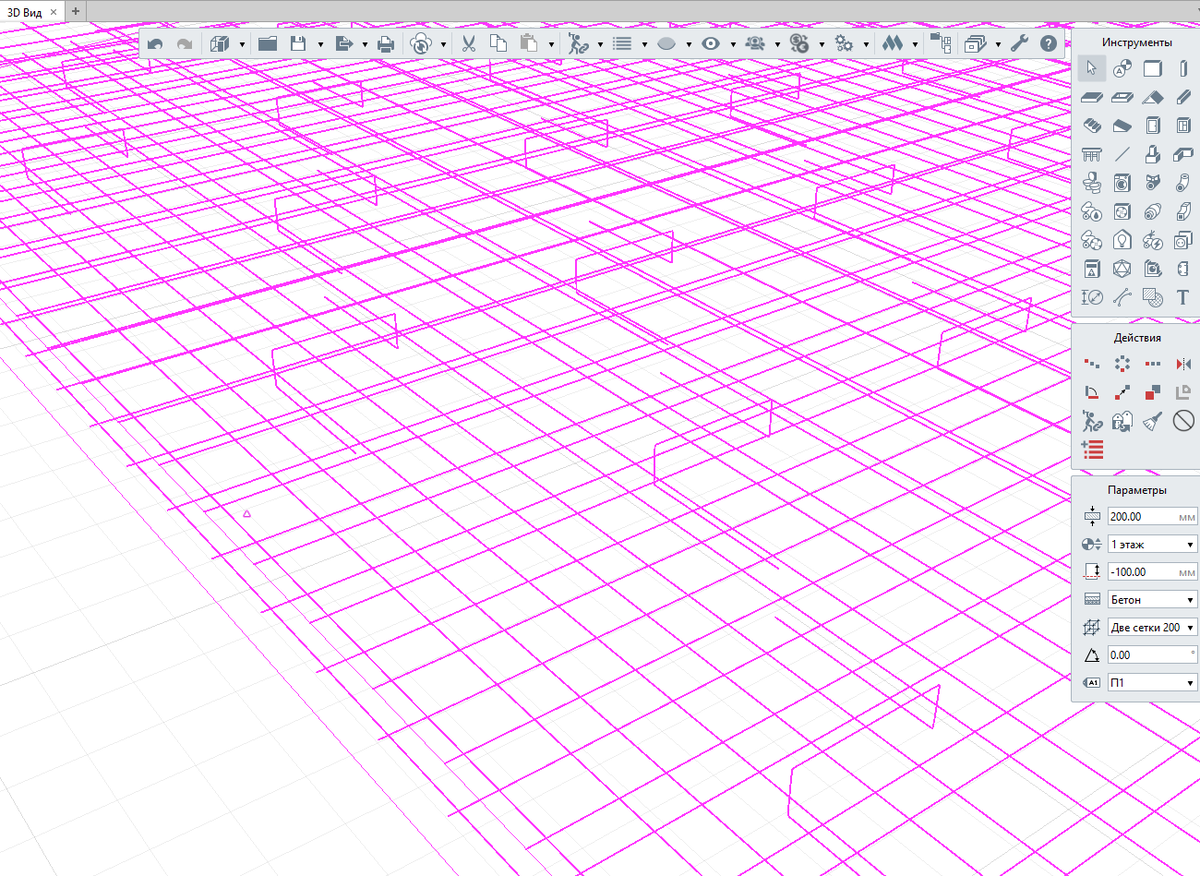
Task: Pick the Dimension tool
Action: [1091, 297]
